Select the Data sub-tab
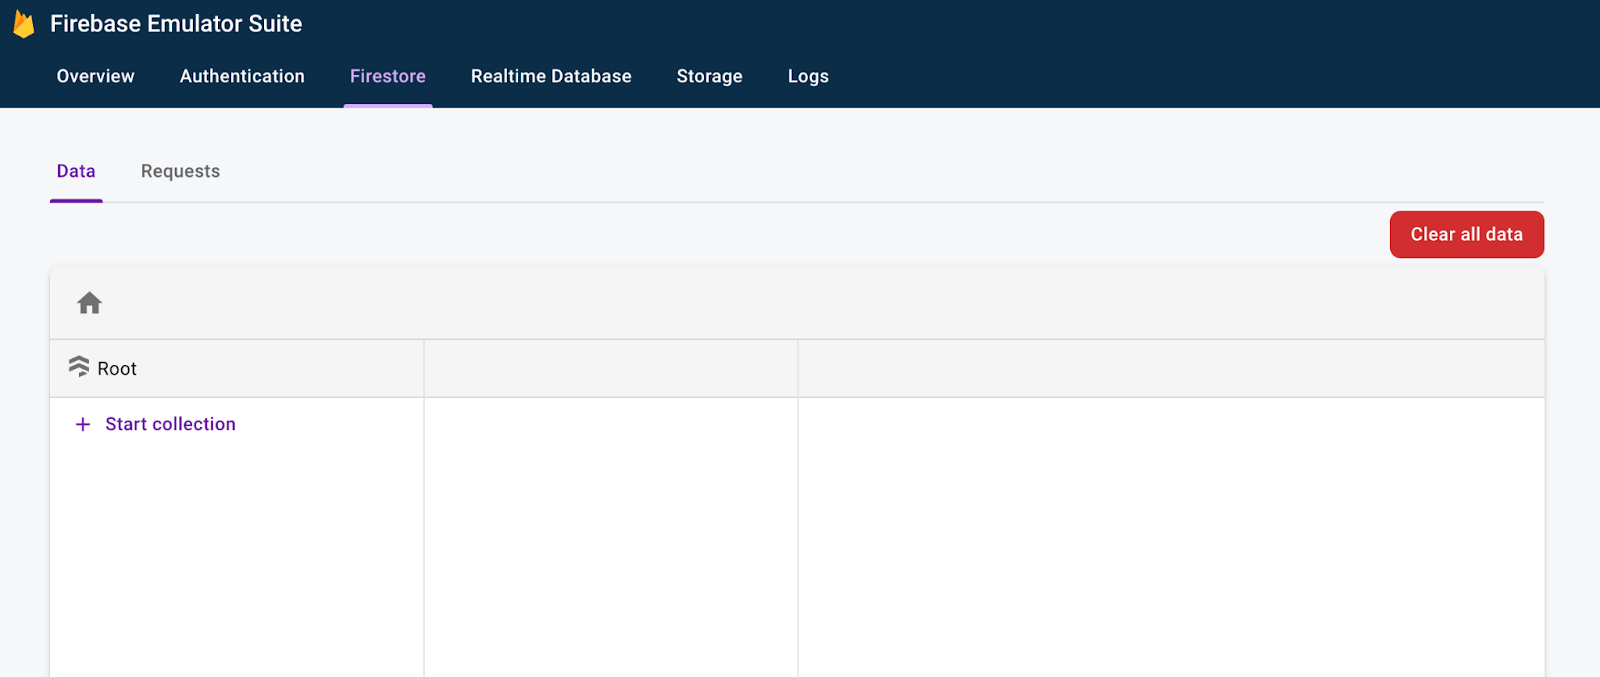Screen dimensions: 1600x677 (76, 171)
